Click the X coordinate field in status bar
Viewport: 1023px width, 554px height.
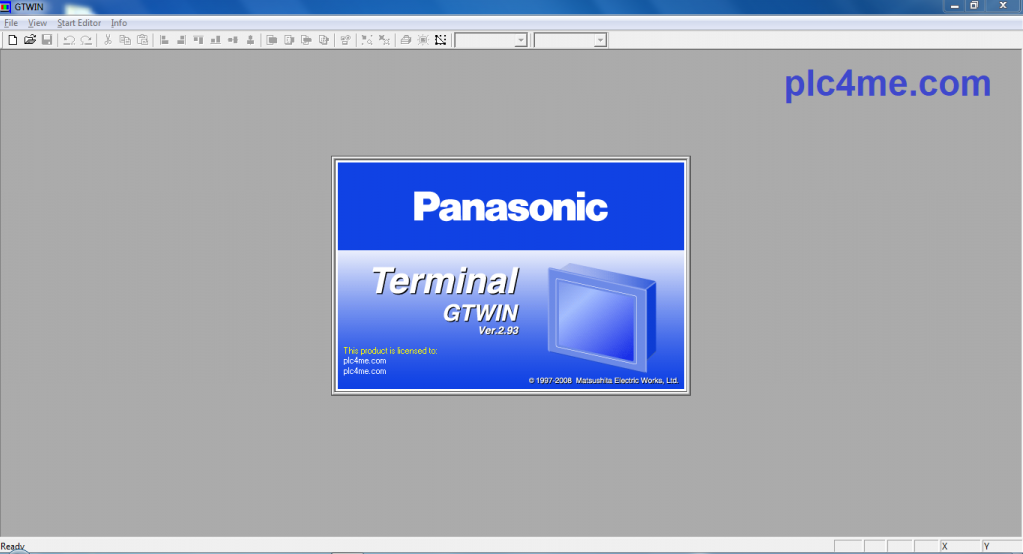coord(960,546)
